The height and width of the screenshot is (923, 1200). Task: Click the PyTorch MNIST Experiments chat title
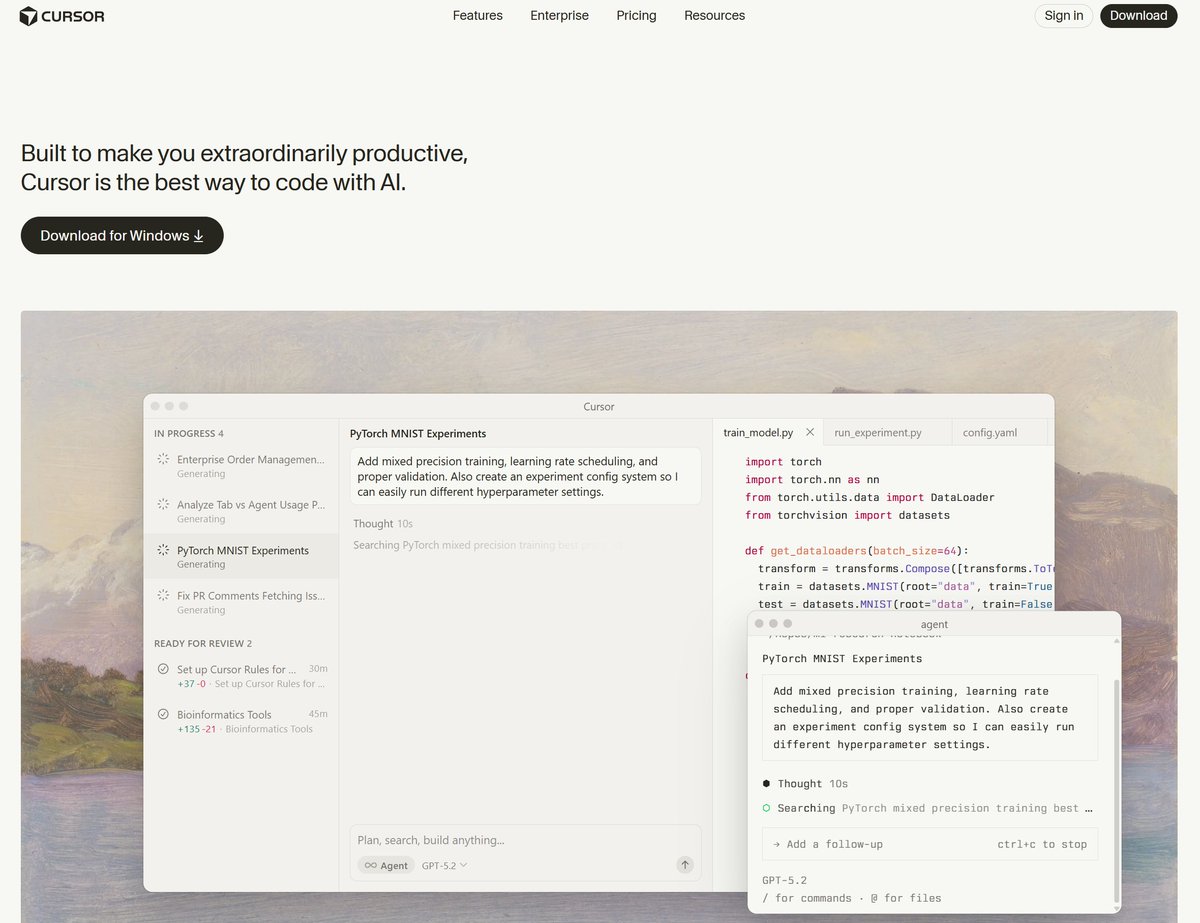[x=418, y=434]
